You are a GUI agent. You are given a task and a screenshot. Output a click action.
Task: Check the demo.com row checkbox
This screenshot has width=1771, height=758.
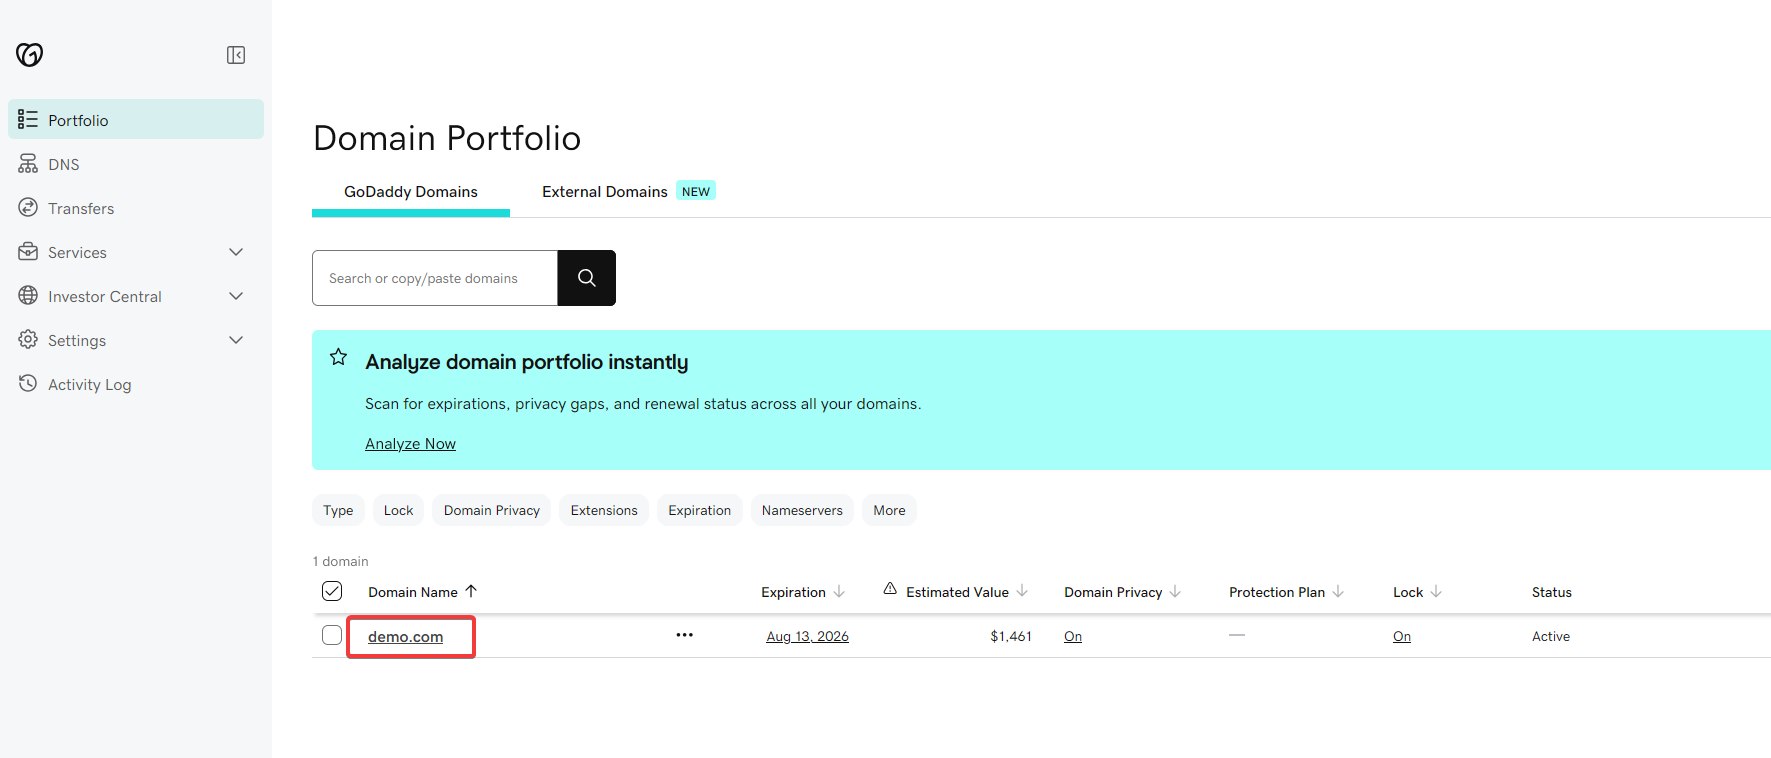[332, 635]
